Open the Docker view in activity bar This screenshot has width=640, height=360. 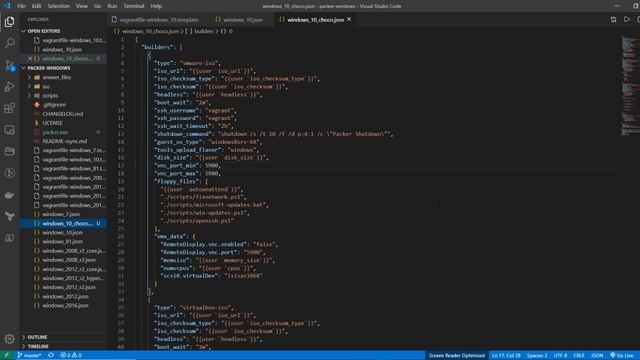tap(9, 195)
